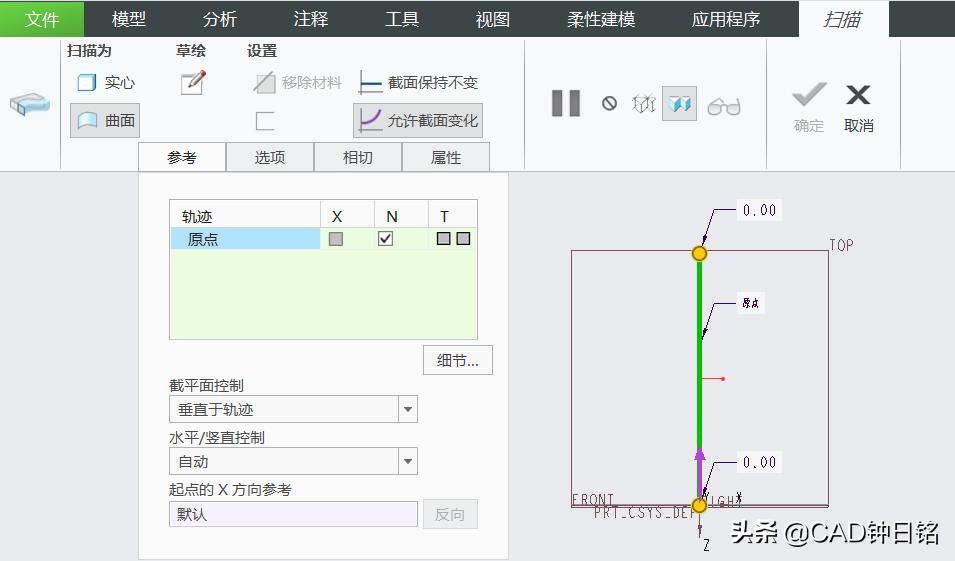Click the thin feature icon under 移除材料
Image resolution: width=955 pixels, height=561 pixels.
[x=264, y=121]
